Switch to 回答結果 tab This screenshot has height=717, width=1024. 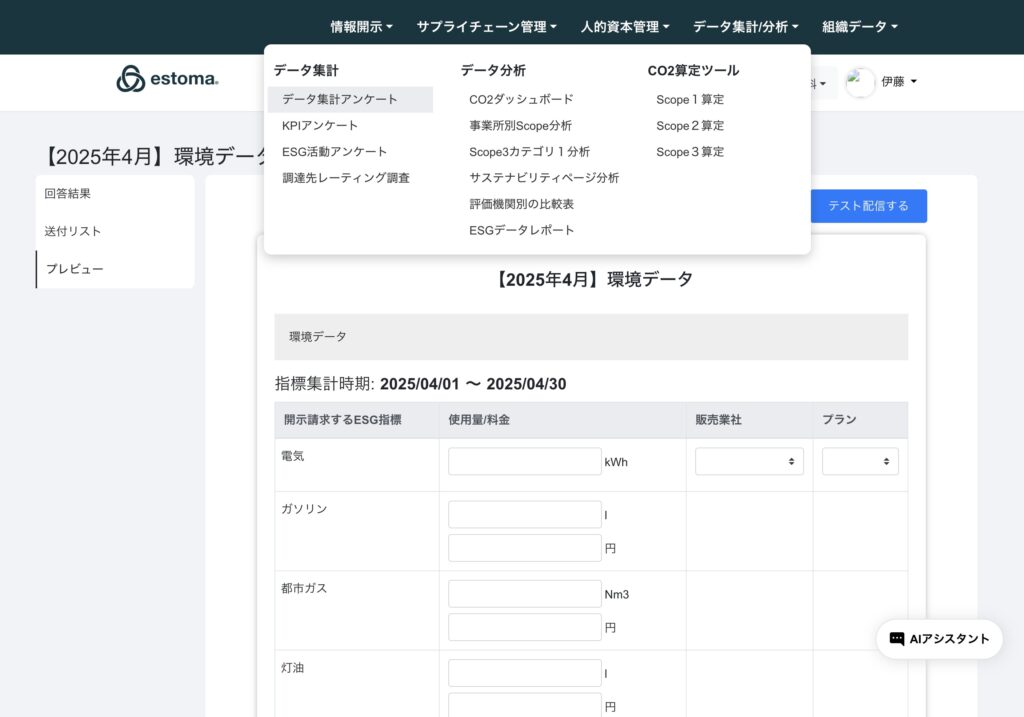pyautogui.click(x=68, y=194)
